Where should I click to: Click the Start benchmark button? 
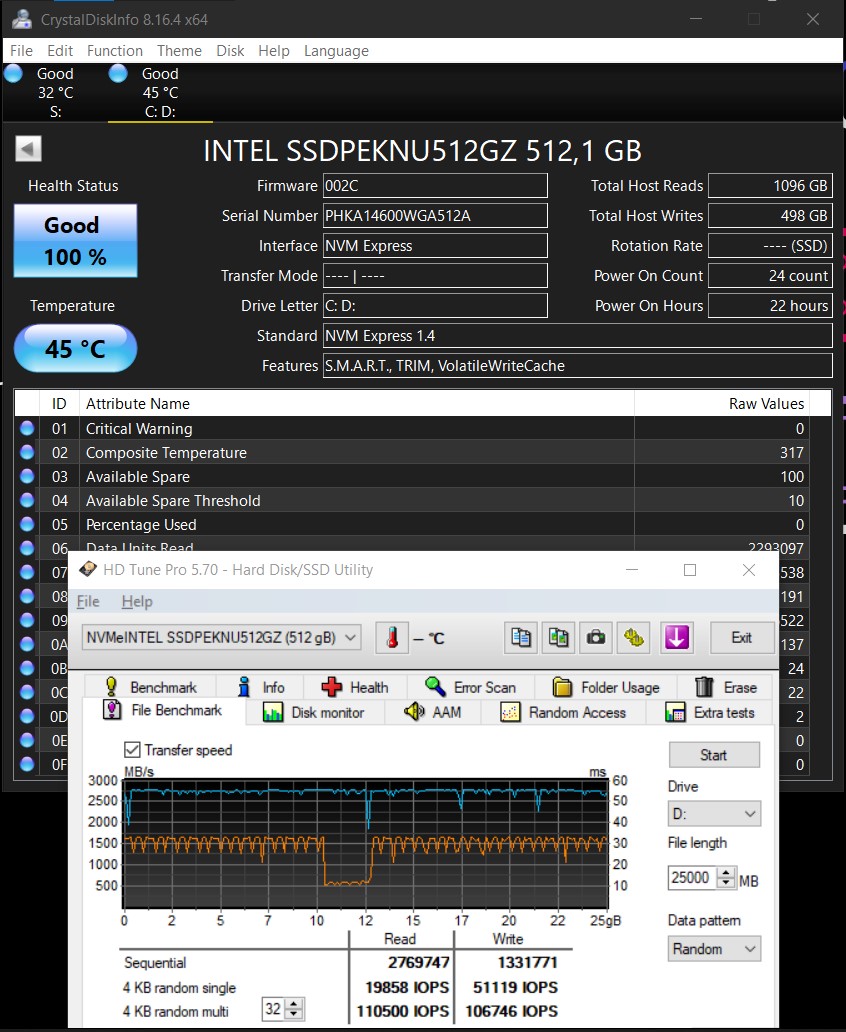tap(714, 754)
